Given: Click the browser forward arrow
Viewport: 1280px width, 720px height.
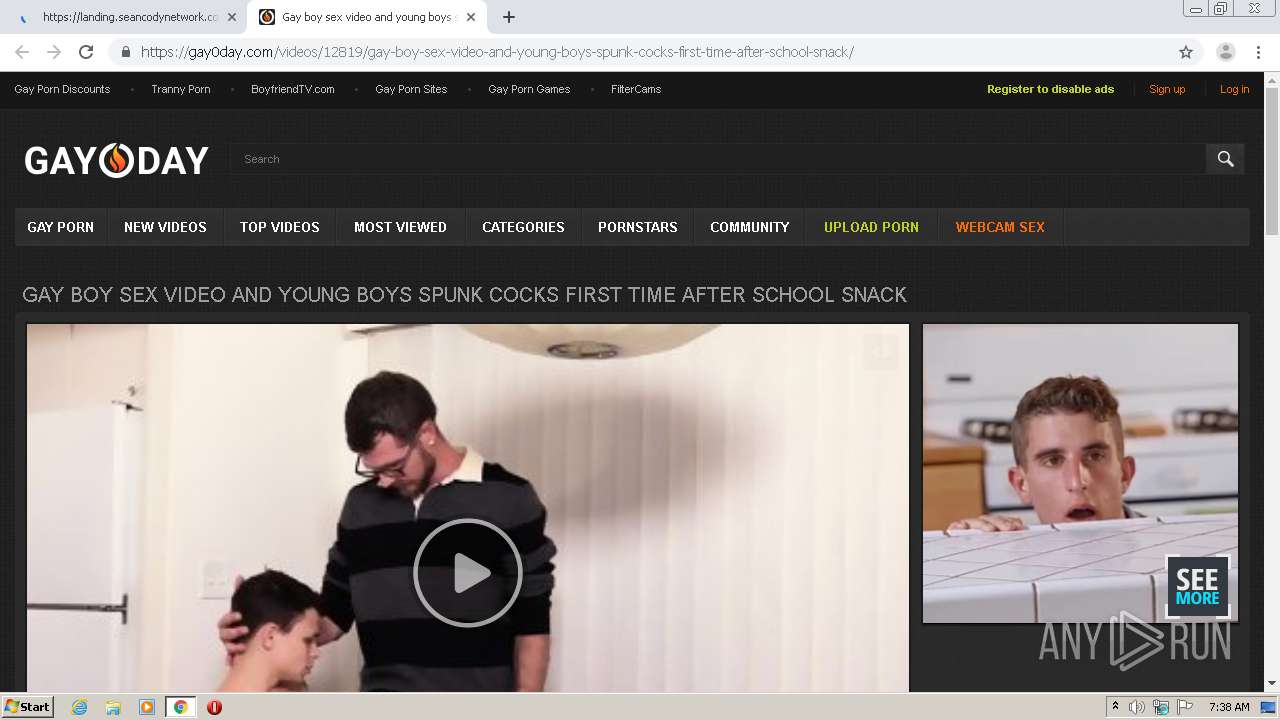Looking at the screenshot, I should point(54,52).
